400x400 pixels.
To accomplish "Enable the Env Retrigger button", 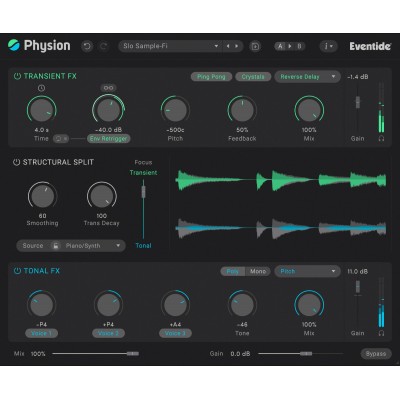I will coord(108,138).
